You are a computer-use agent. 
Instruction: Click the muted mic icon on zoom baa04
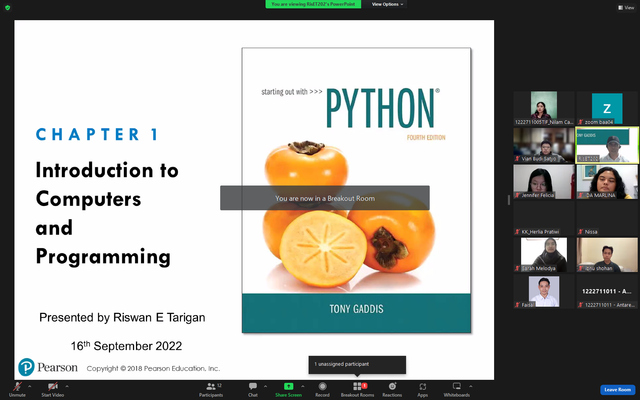click(580, 122)
